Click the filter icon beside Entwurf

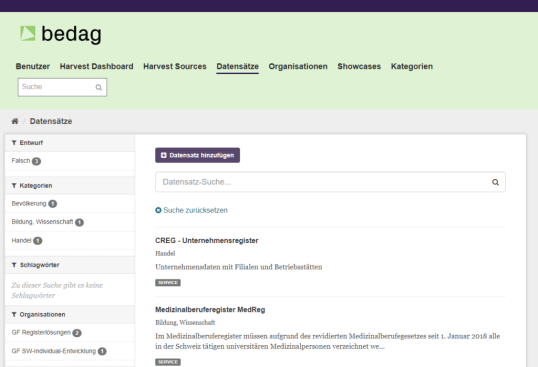[x=14, y=143]
